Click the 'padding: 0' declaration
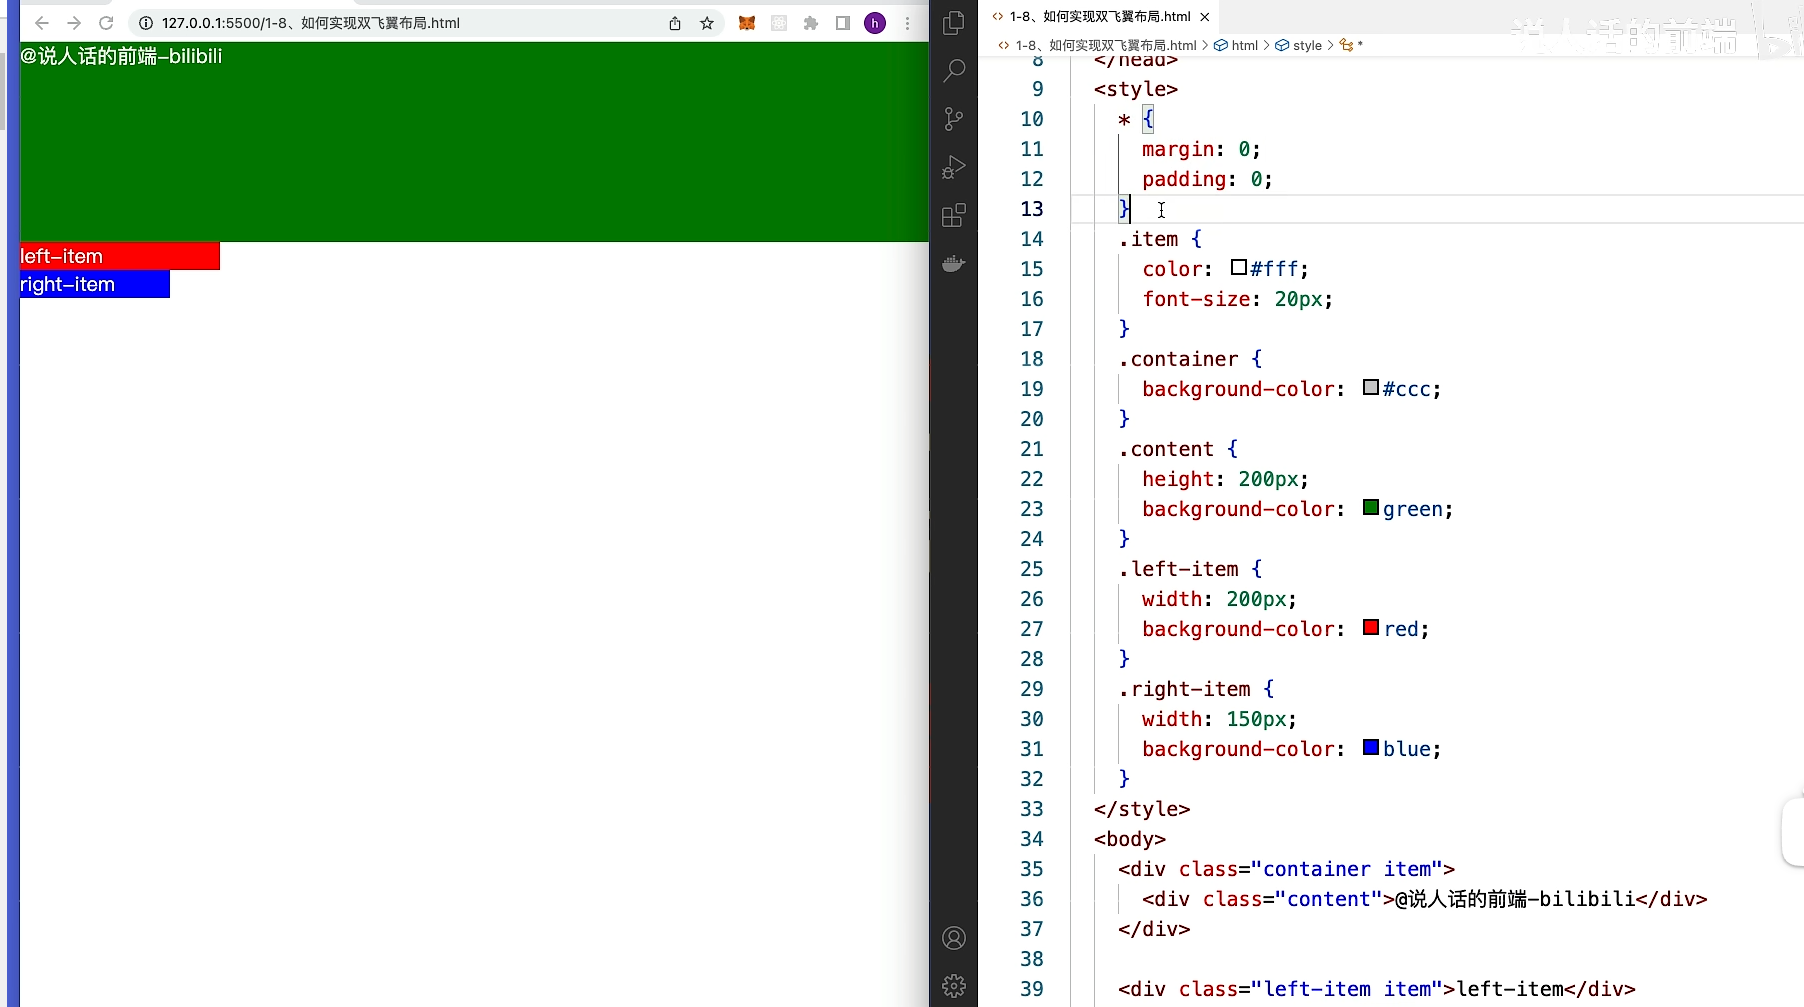 (x=1207, y=179)
